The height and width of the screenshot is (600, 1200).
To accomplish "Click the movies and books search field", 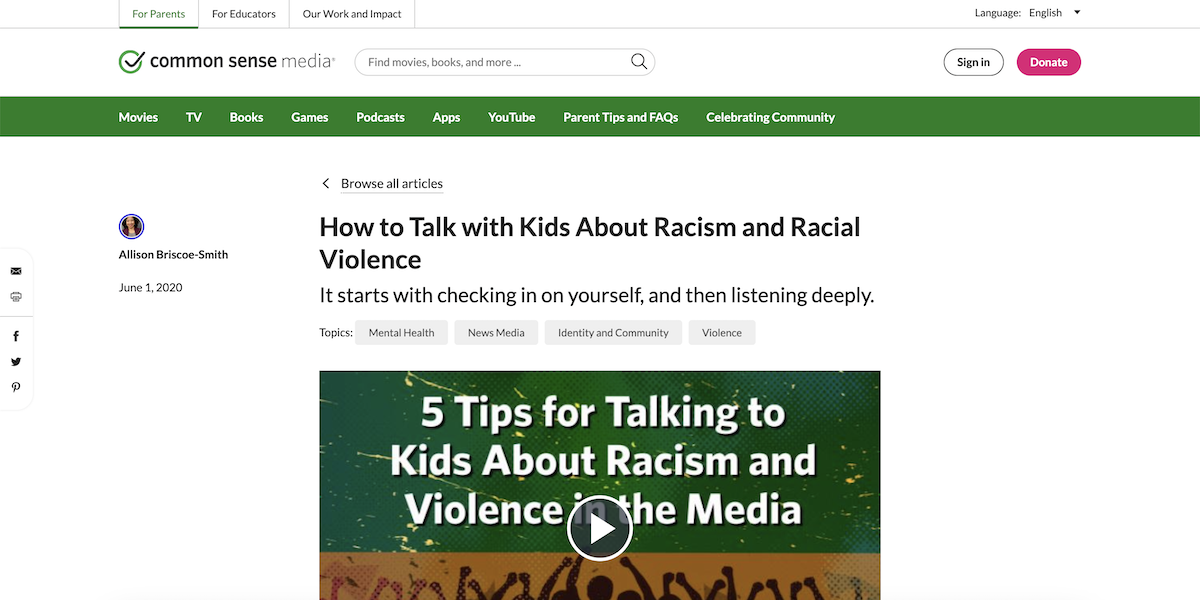I will tap(490, 61).
